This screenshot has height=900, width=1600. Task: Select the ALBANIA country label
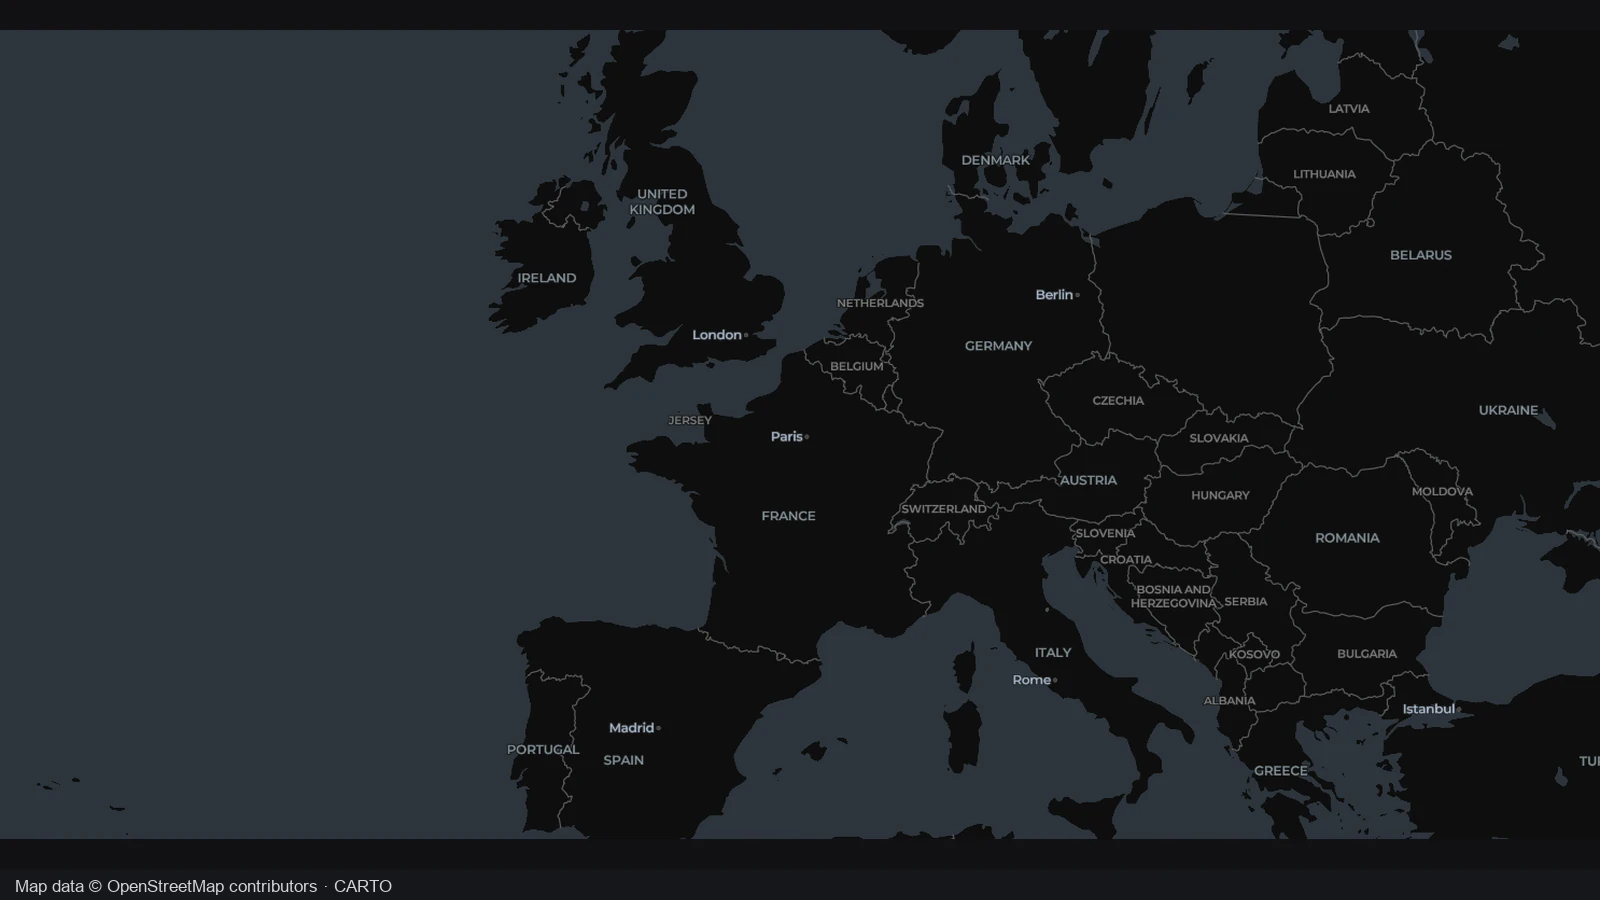coord(1230,701)
